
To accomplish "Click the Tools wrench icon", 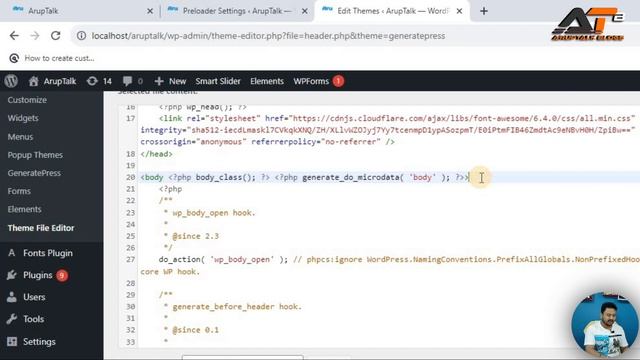I will point(12,319).
